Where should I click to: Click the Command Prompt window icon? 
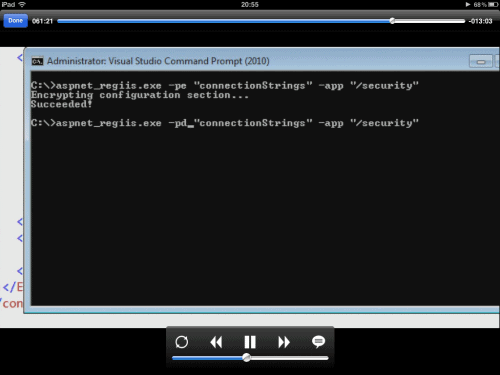pyautogui.click(x=37, y=61)
